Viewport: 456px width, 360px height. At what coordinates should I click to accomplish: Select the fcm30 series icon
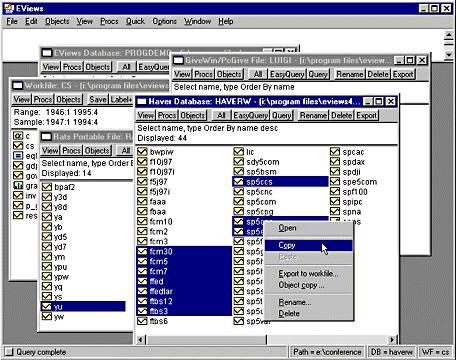pyautogui.click(x=142, y=251)
